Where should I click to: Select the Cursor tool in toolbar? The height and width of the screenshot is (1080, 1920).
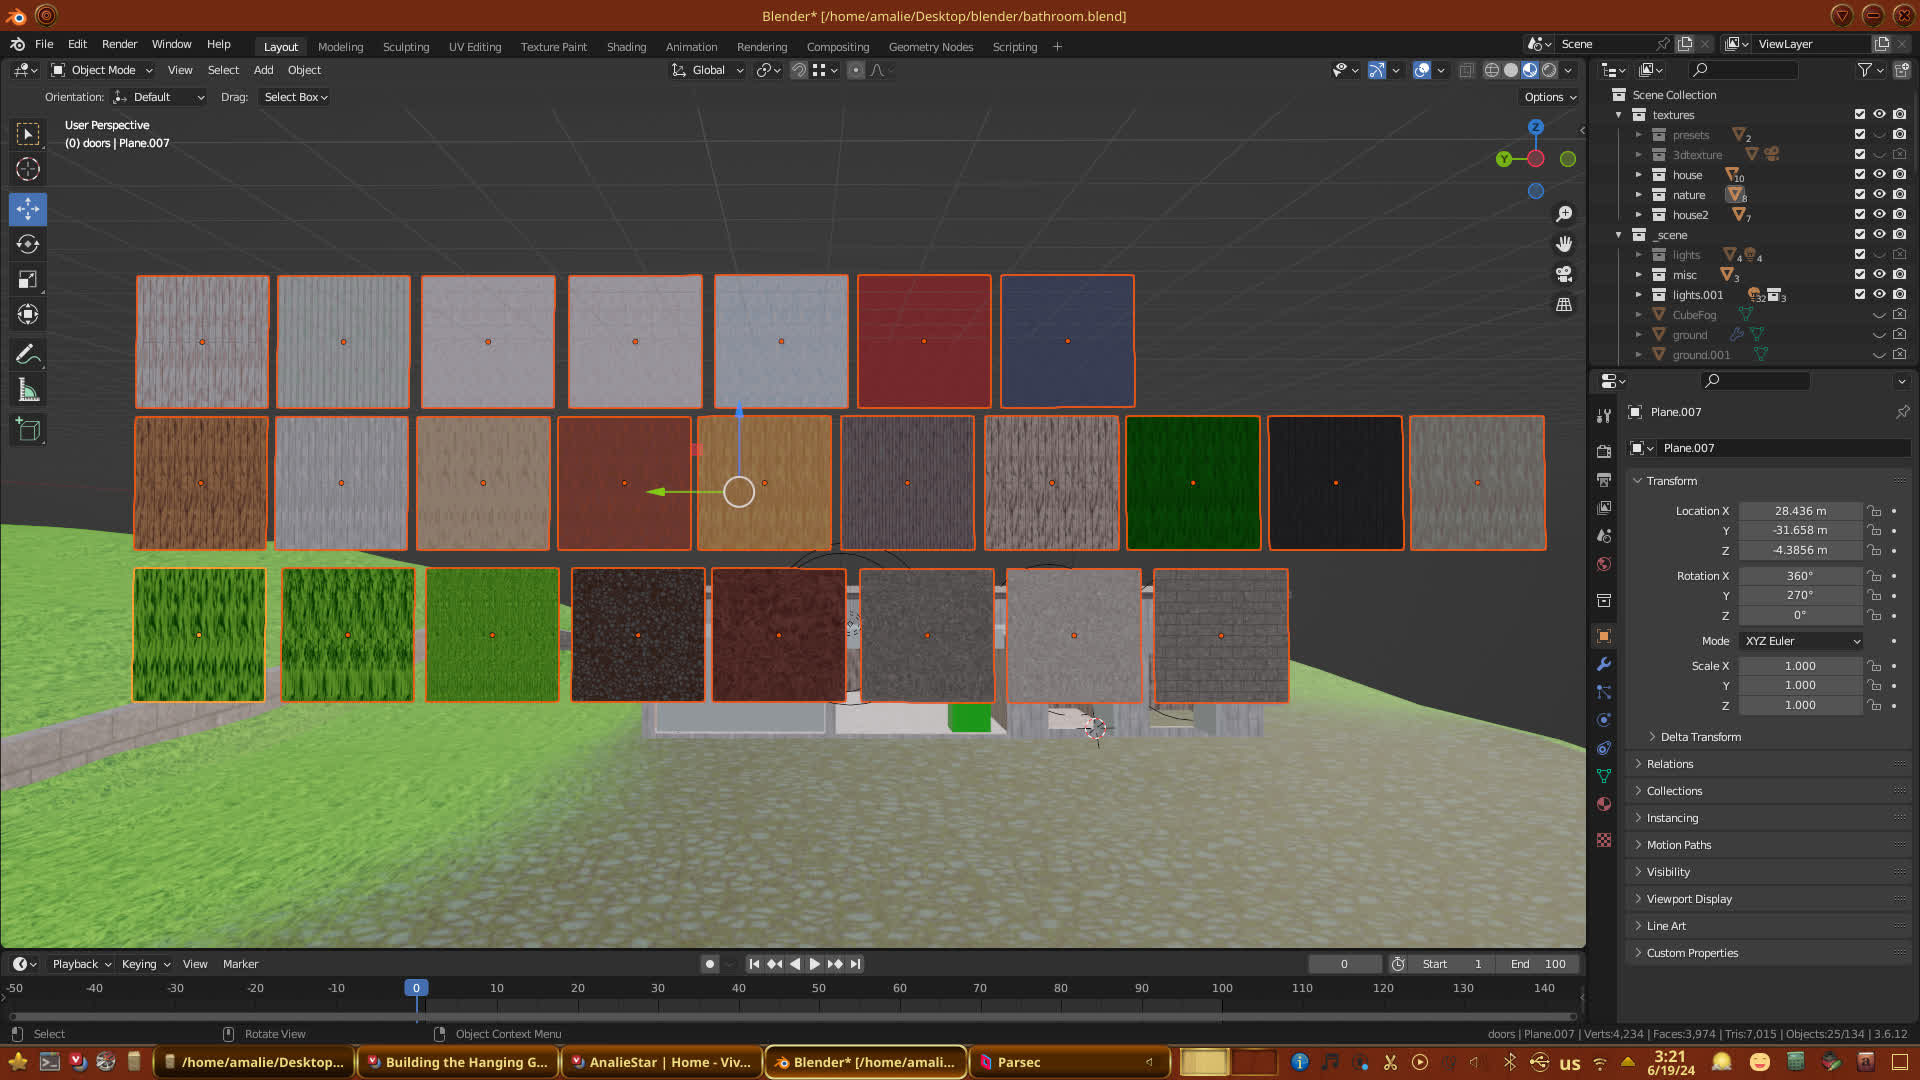(28, 169)
